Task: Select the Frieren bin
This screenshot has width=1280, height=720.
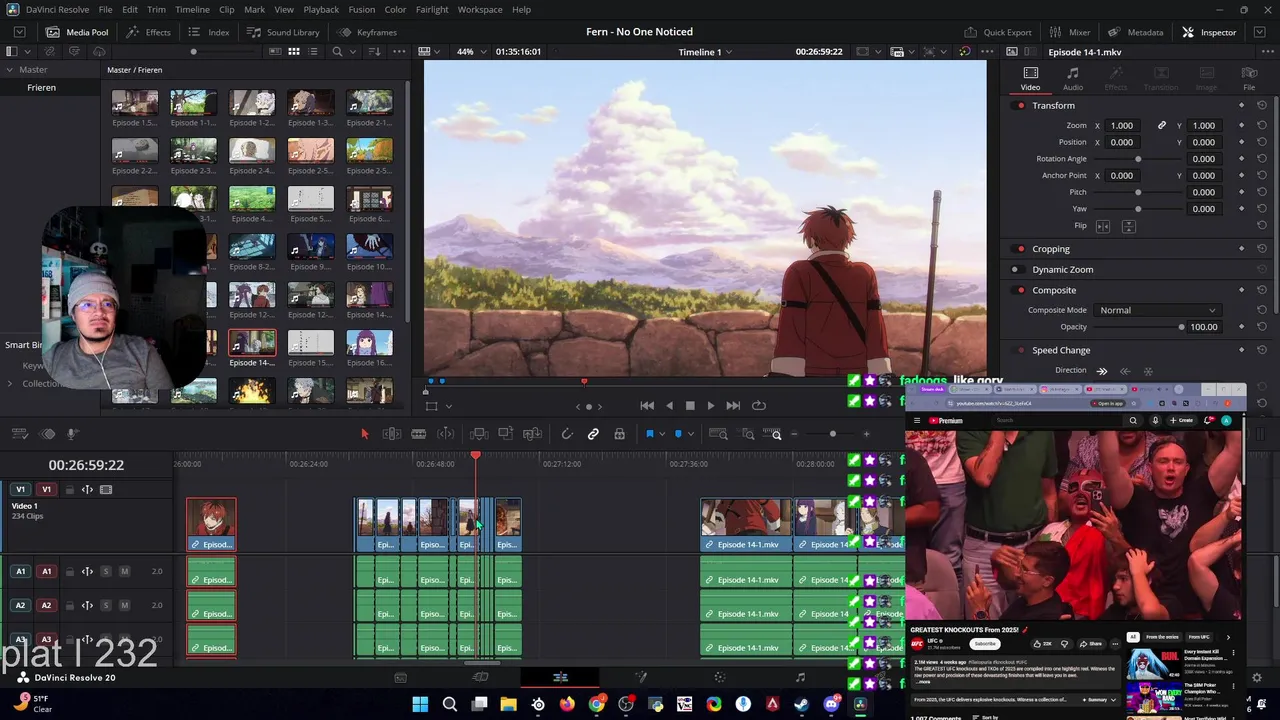Action: click(x=42, y=88)
